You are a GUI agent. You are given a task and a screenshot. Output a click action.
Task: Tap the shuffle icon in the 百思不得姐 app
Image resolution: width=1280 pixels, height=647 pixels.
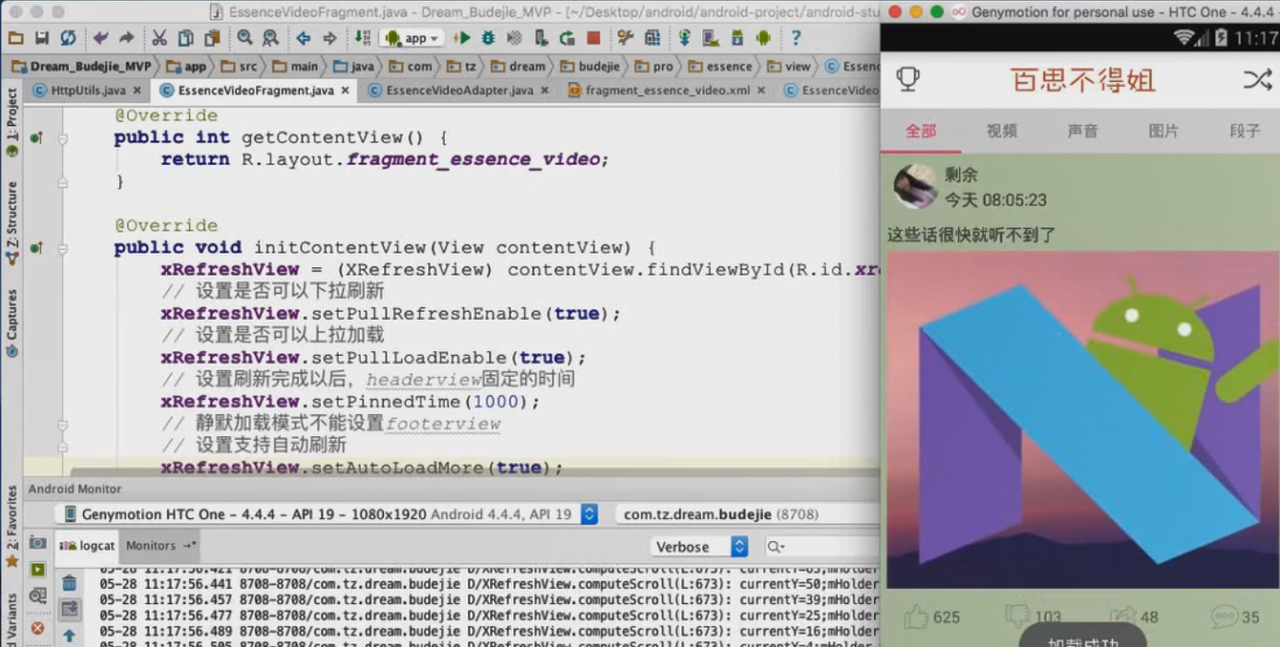point(1257,80)
